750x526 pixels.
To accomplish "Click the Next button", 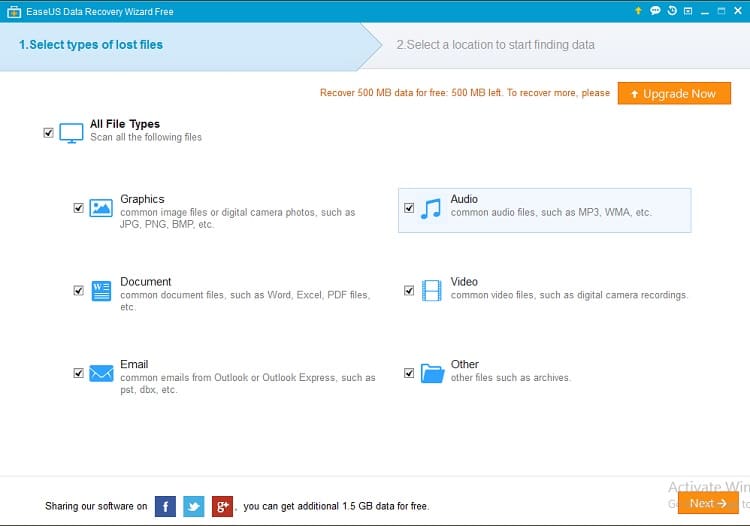I will coord(708,503).
